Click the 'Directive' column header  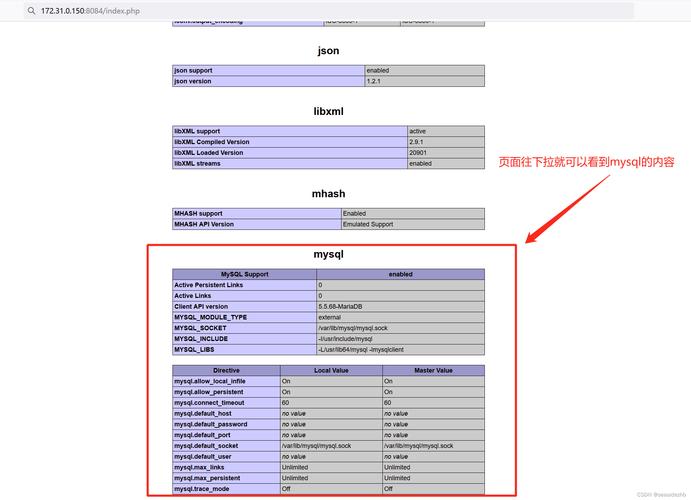point(227,370)
